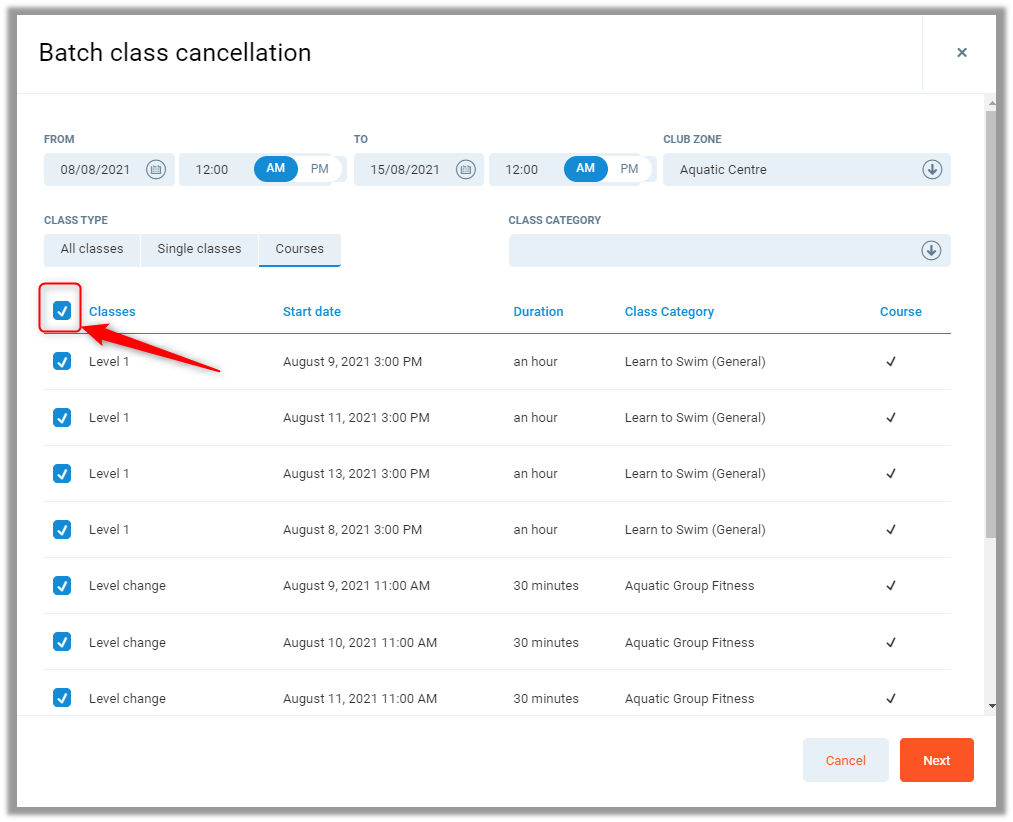
Task: Click the Next button
Action: click(936, 760)
